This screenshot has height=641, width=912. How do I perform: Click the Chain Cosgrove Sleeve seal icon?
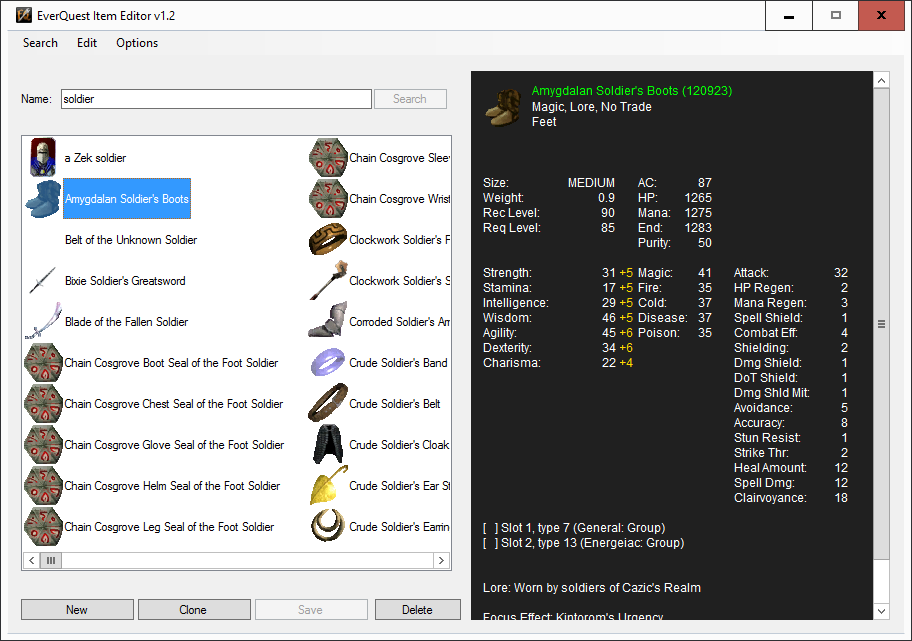pos(328,158)
